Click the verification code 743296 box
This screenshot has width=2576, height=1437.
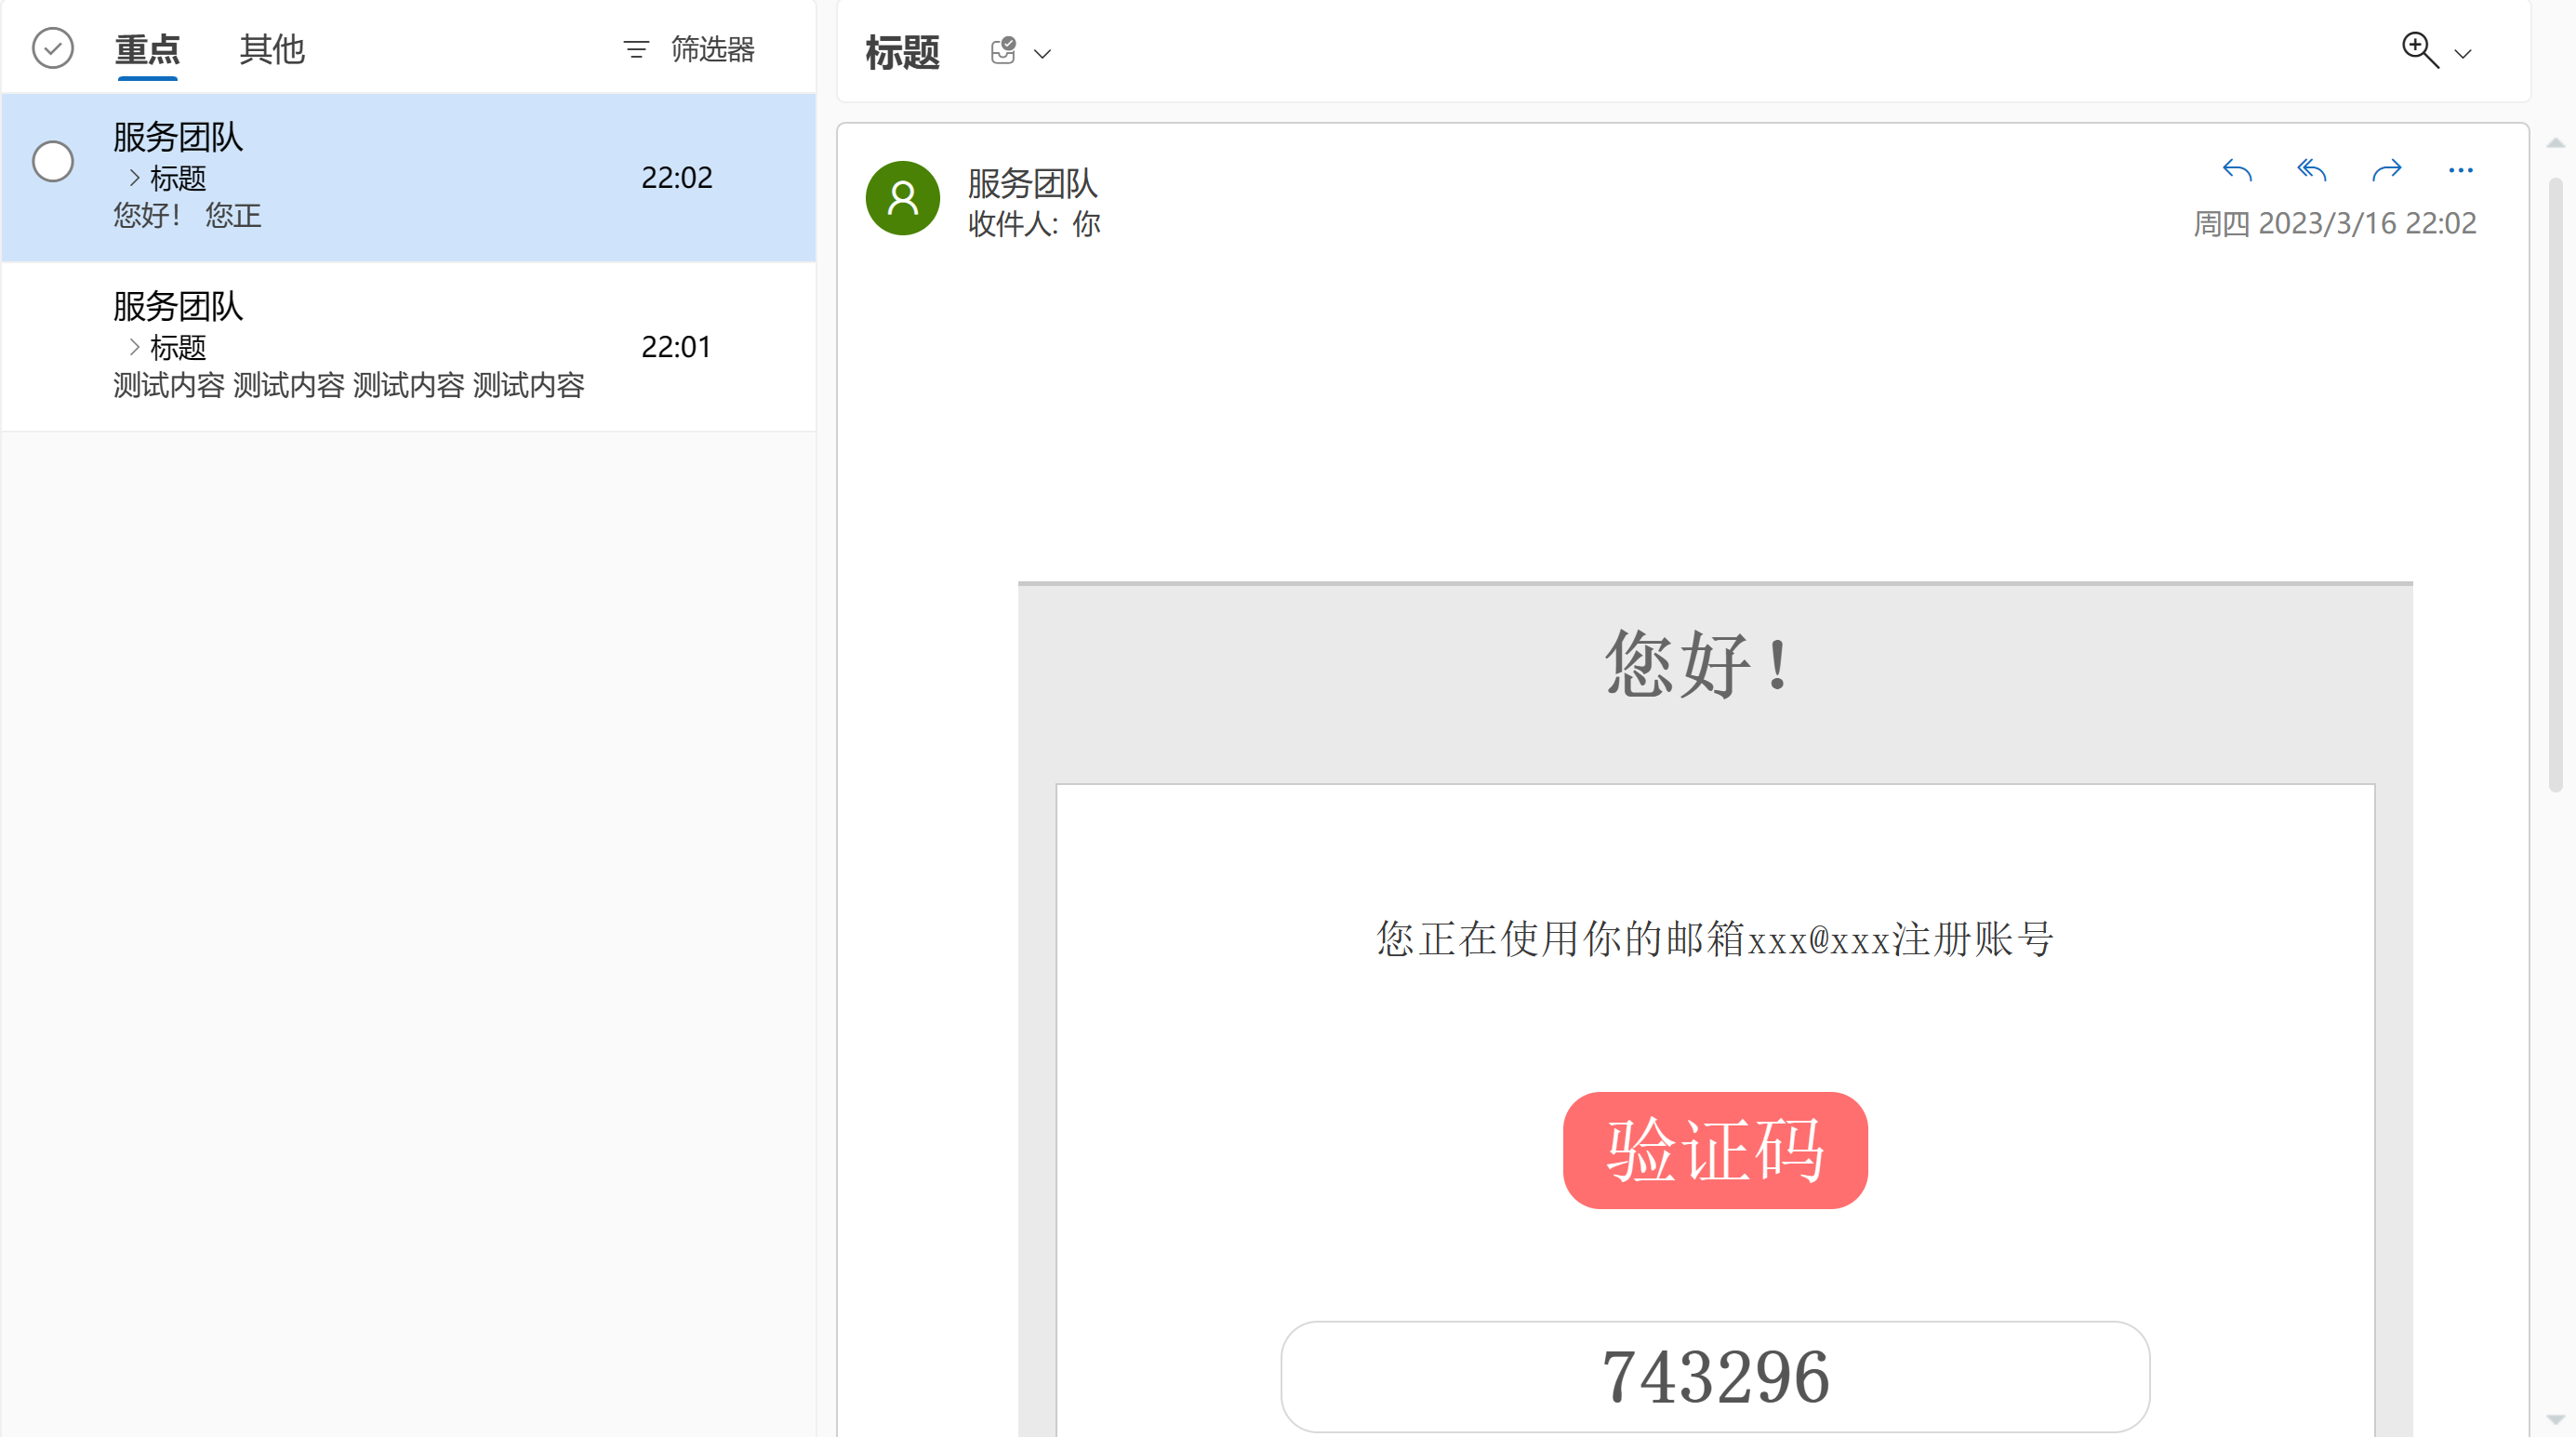point(1715,1377)
